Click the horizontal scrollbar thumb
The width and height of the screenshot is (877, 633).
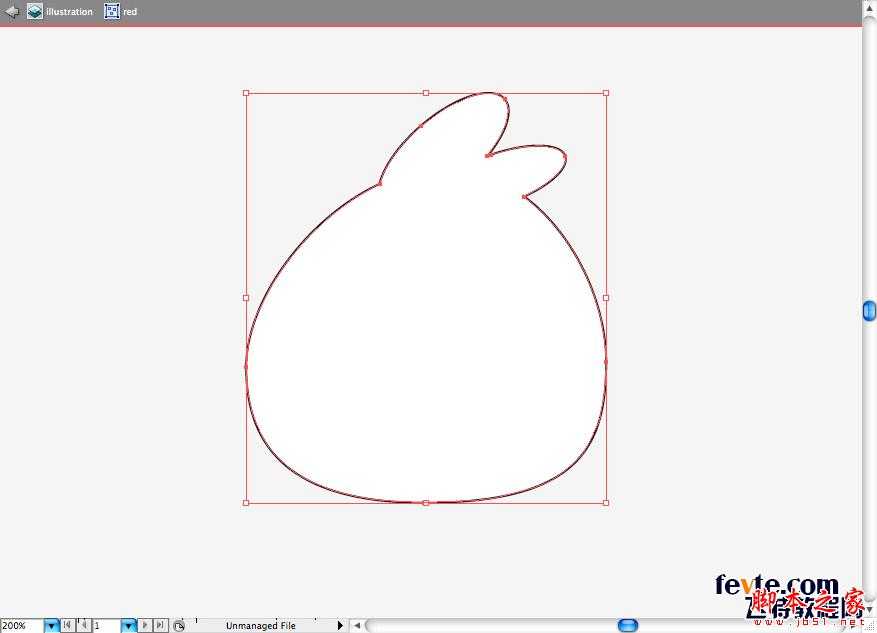click(628, 625)
